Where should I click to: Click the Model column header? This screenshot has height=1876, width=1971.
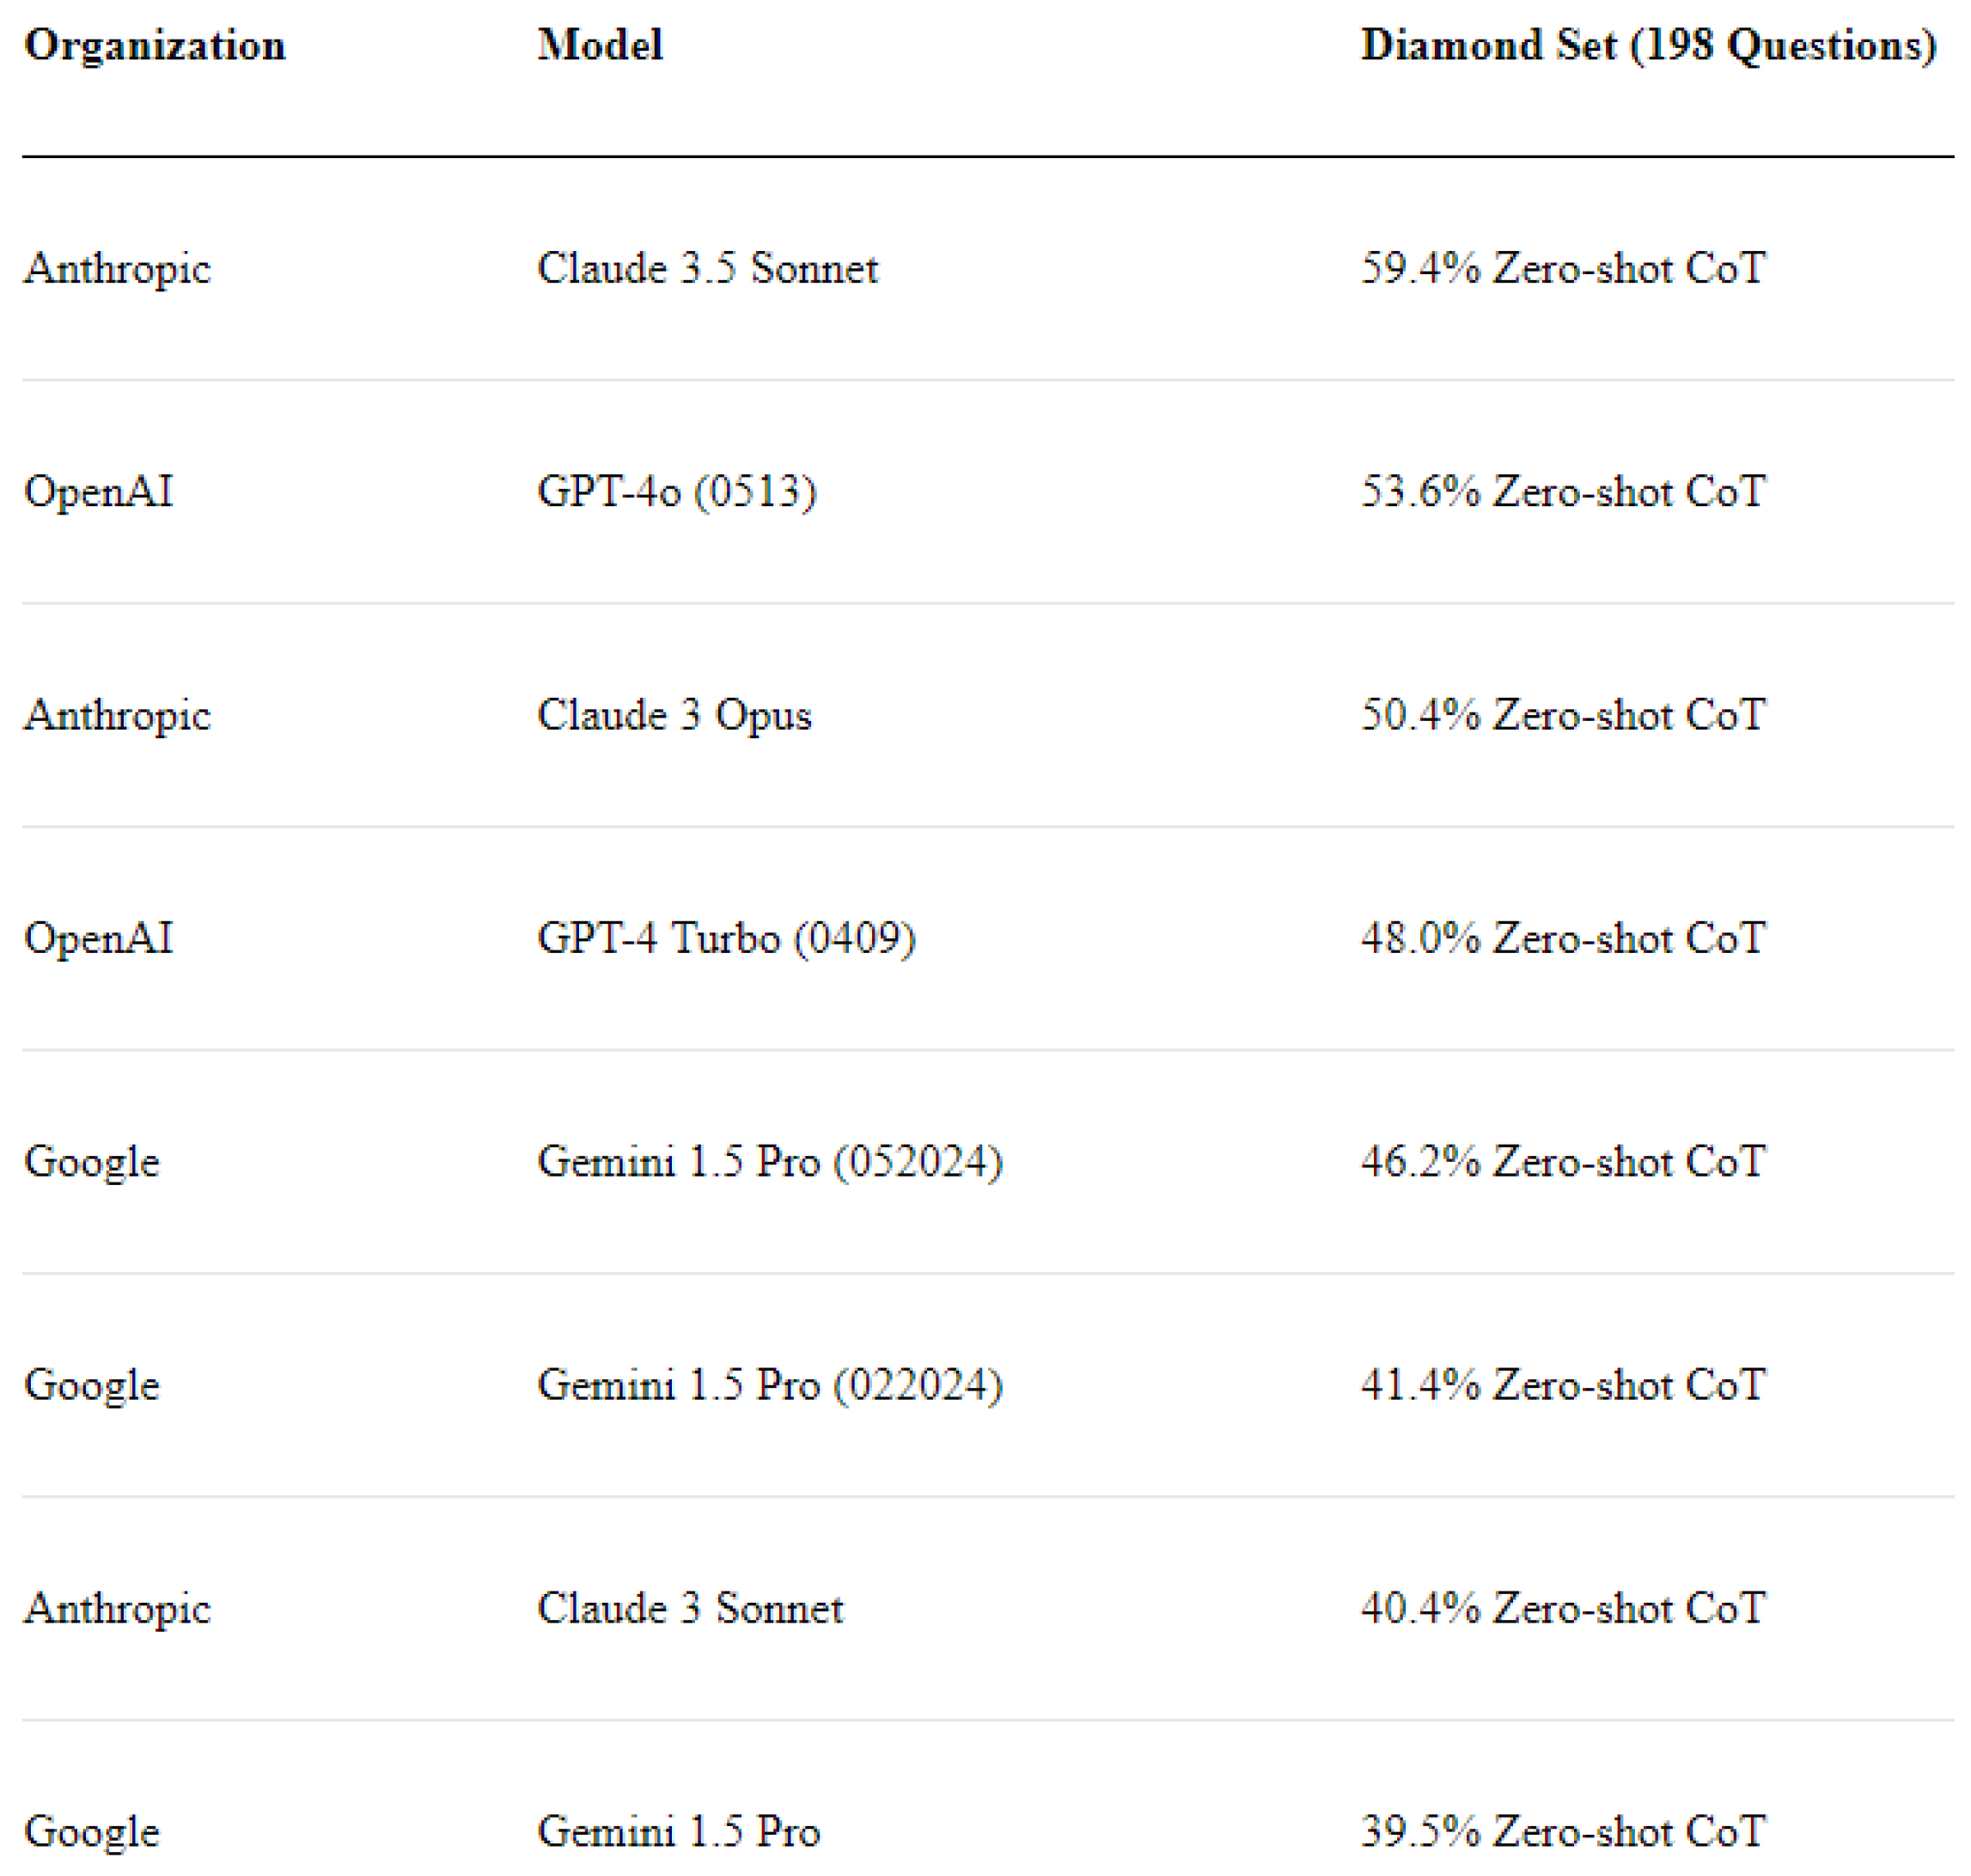(x=599, y=45)
